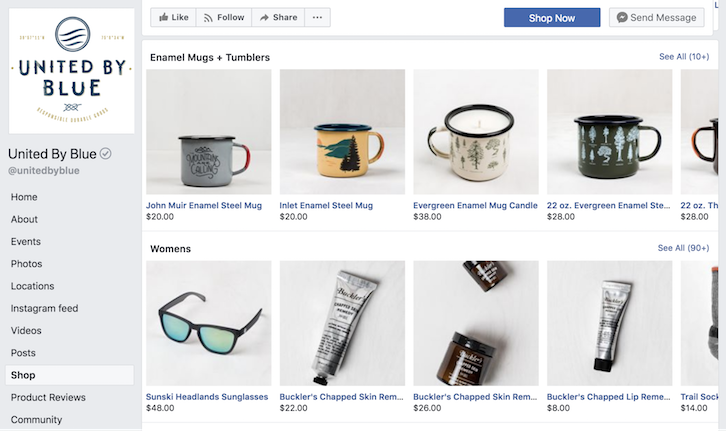Go to the Home page tab

[x=24, y=197]
